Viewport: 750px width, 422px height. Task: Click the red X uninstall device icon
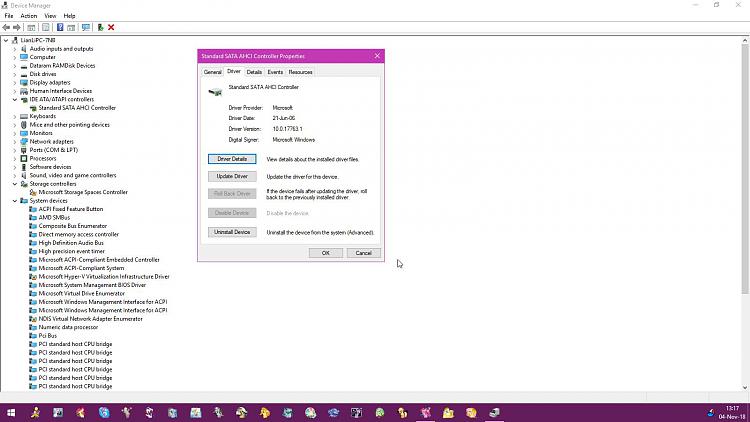click(x=111, y=28)
